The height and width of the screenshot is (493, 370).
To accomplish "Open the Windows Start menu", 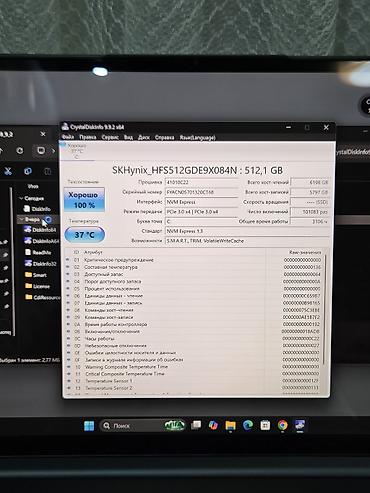I will tap(89, 426).
